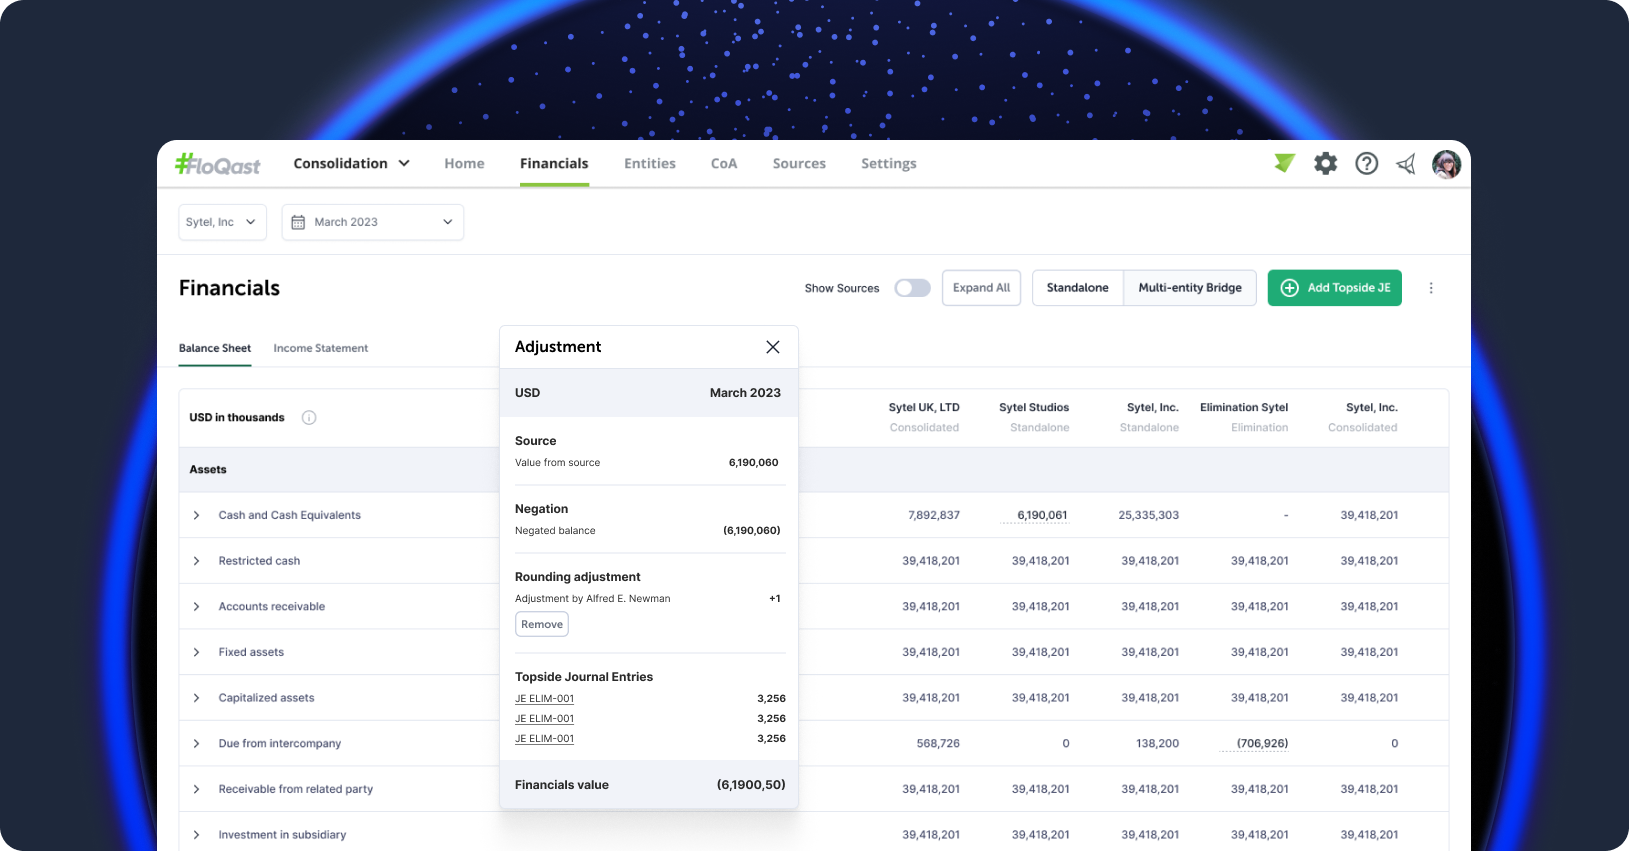Click the info icon beside USD in thousands

point(309,418)
